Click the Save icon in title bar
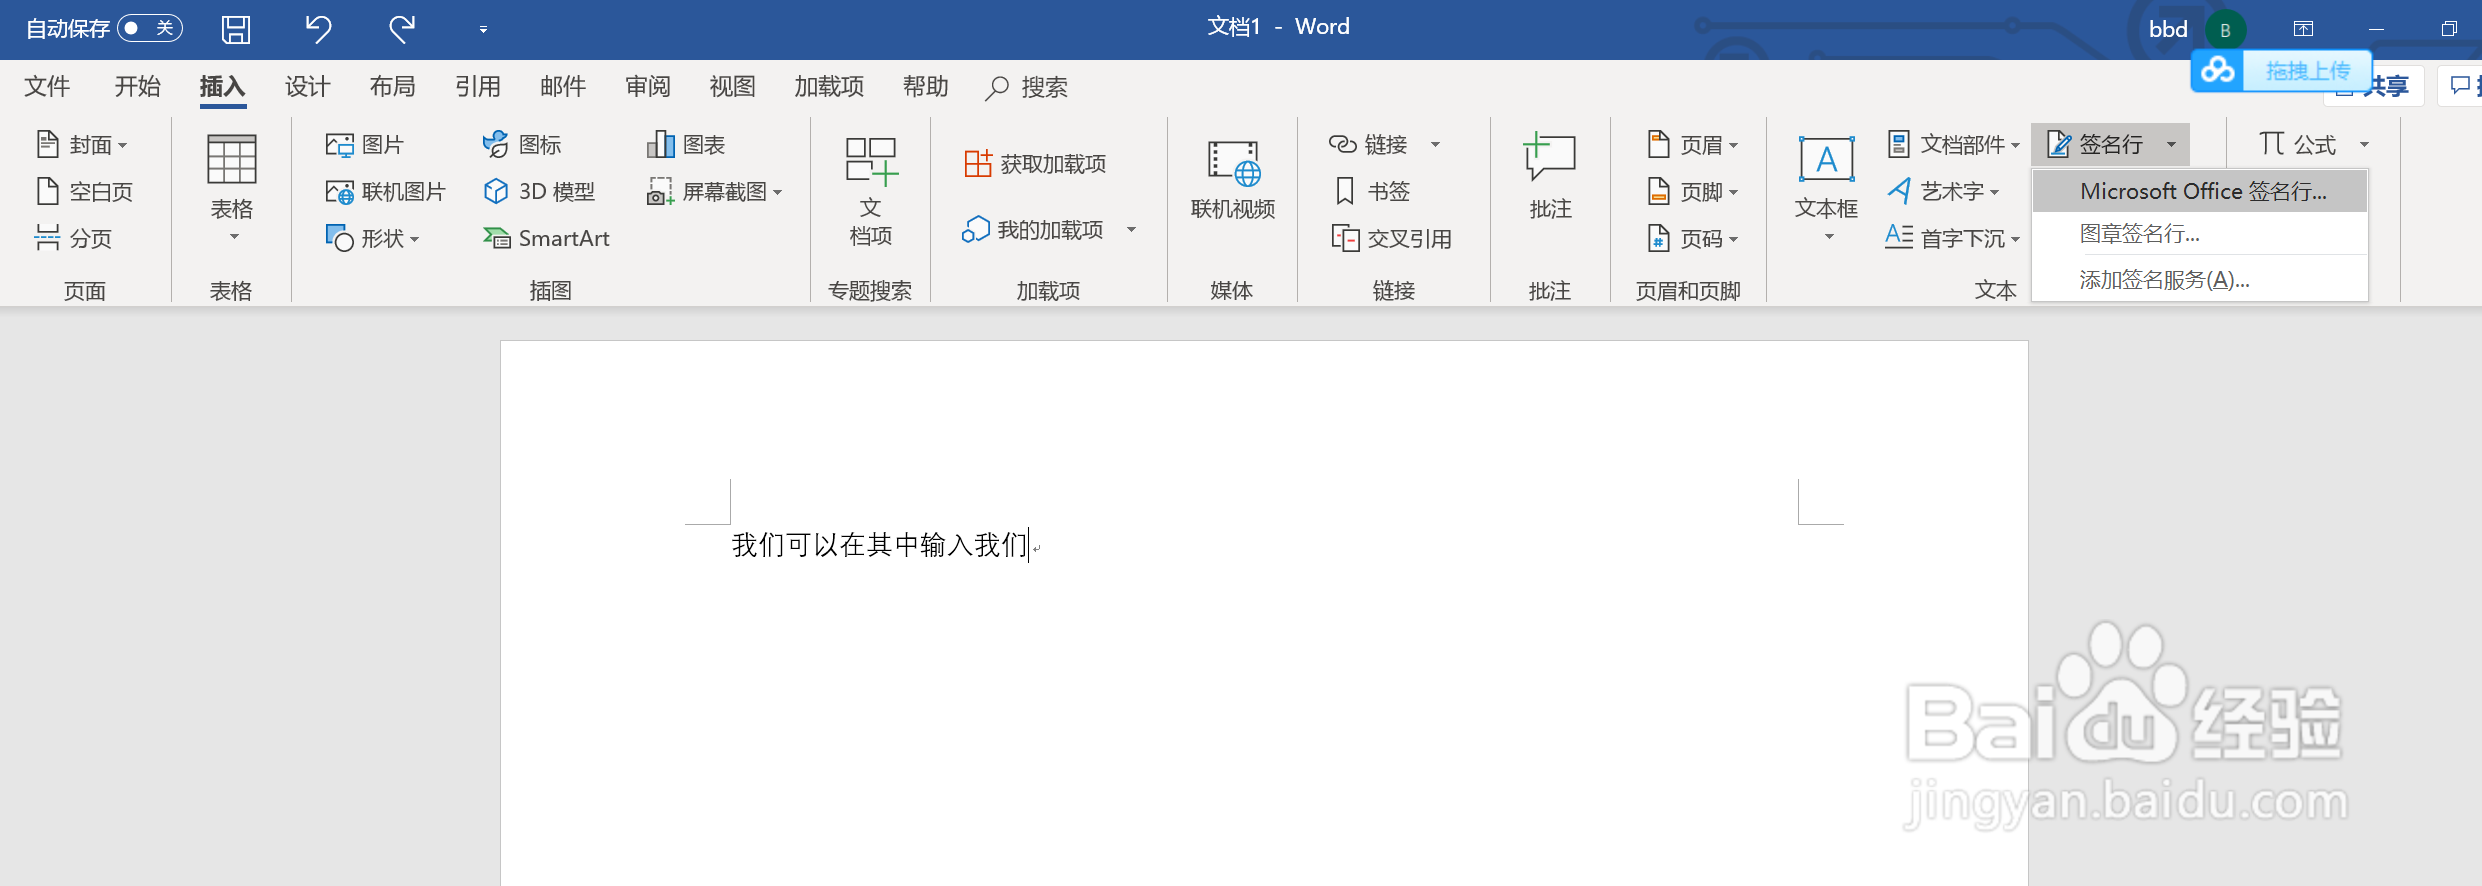The height and width of the screenshot is (886, 2482). tap(236, 29)
